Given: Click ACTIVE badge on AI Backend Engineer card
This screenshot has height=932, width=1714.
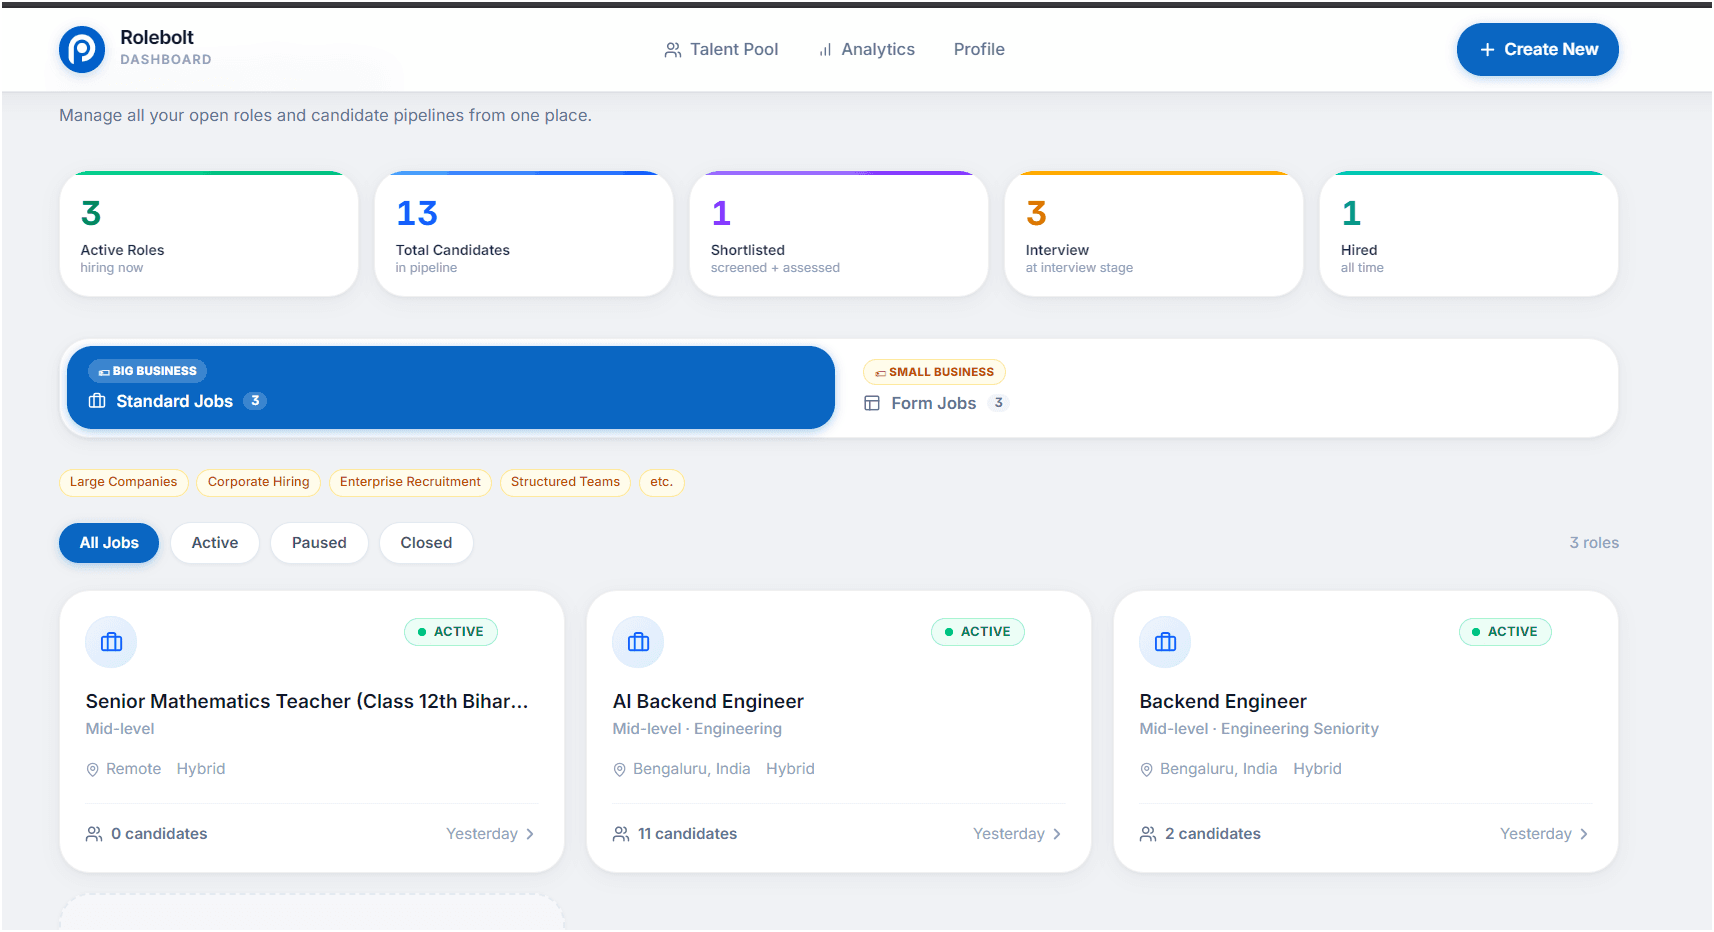Looking at the screenshot, I should 978,632.
